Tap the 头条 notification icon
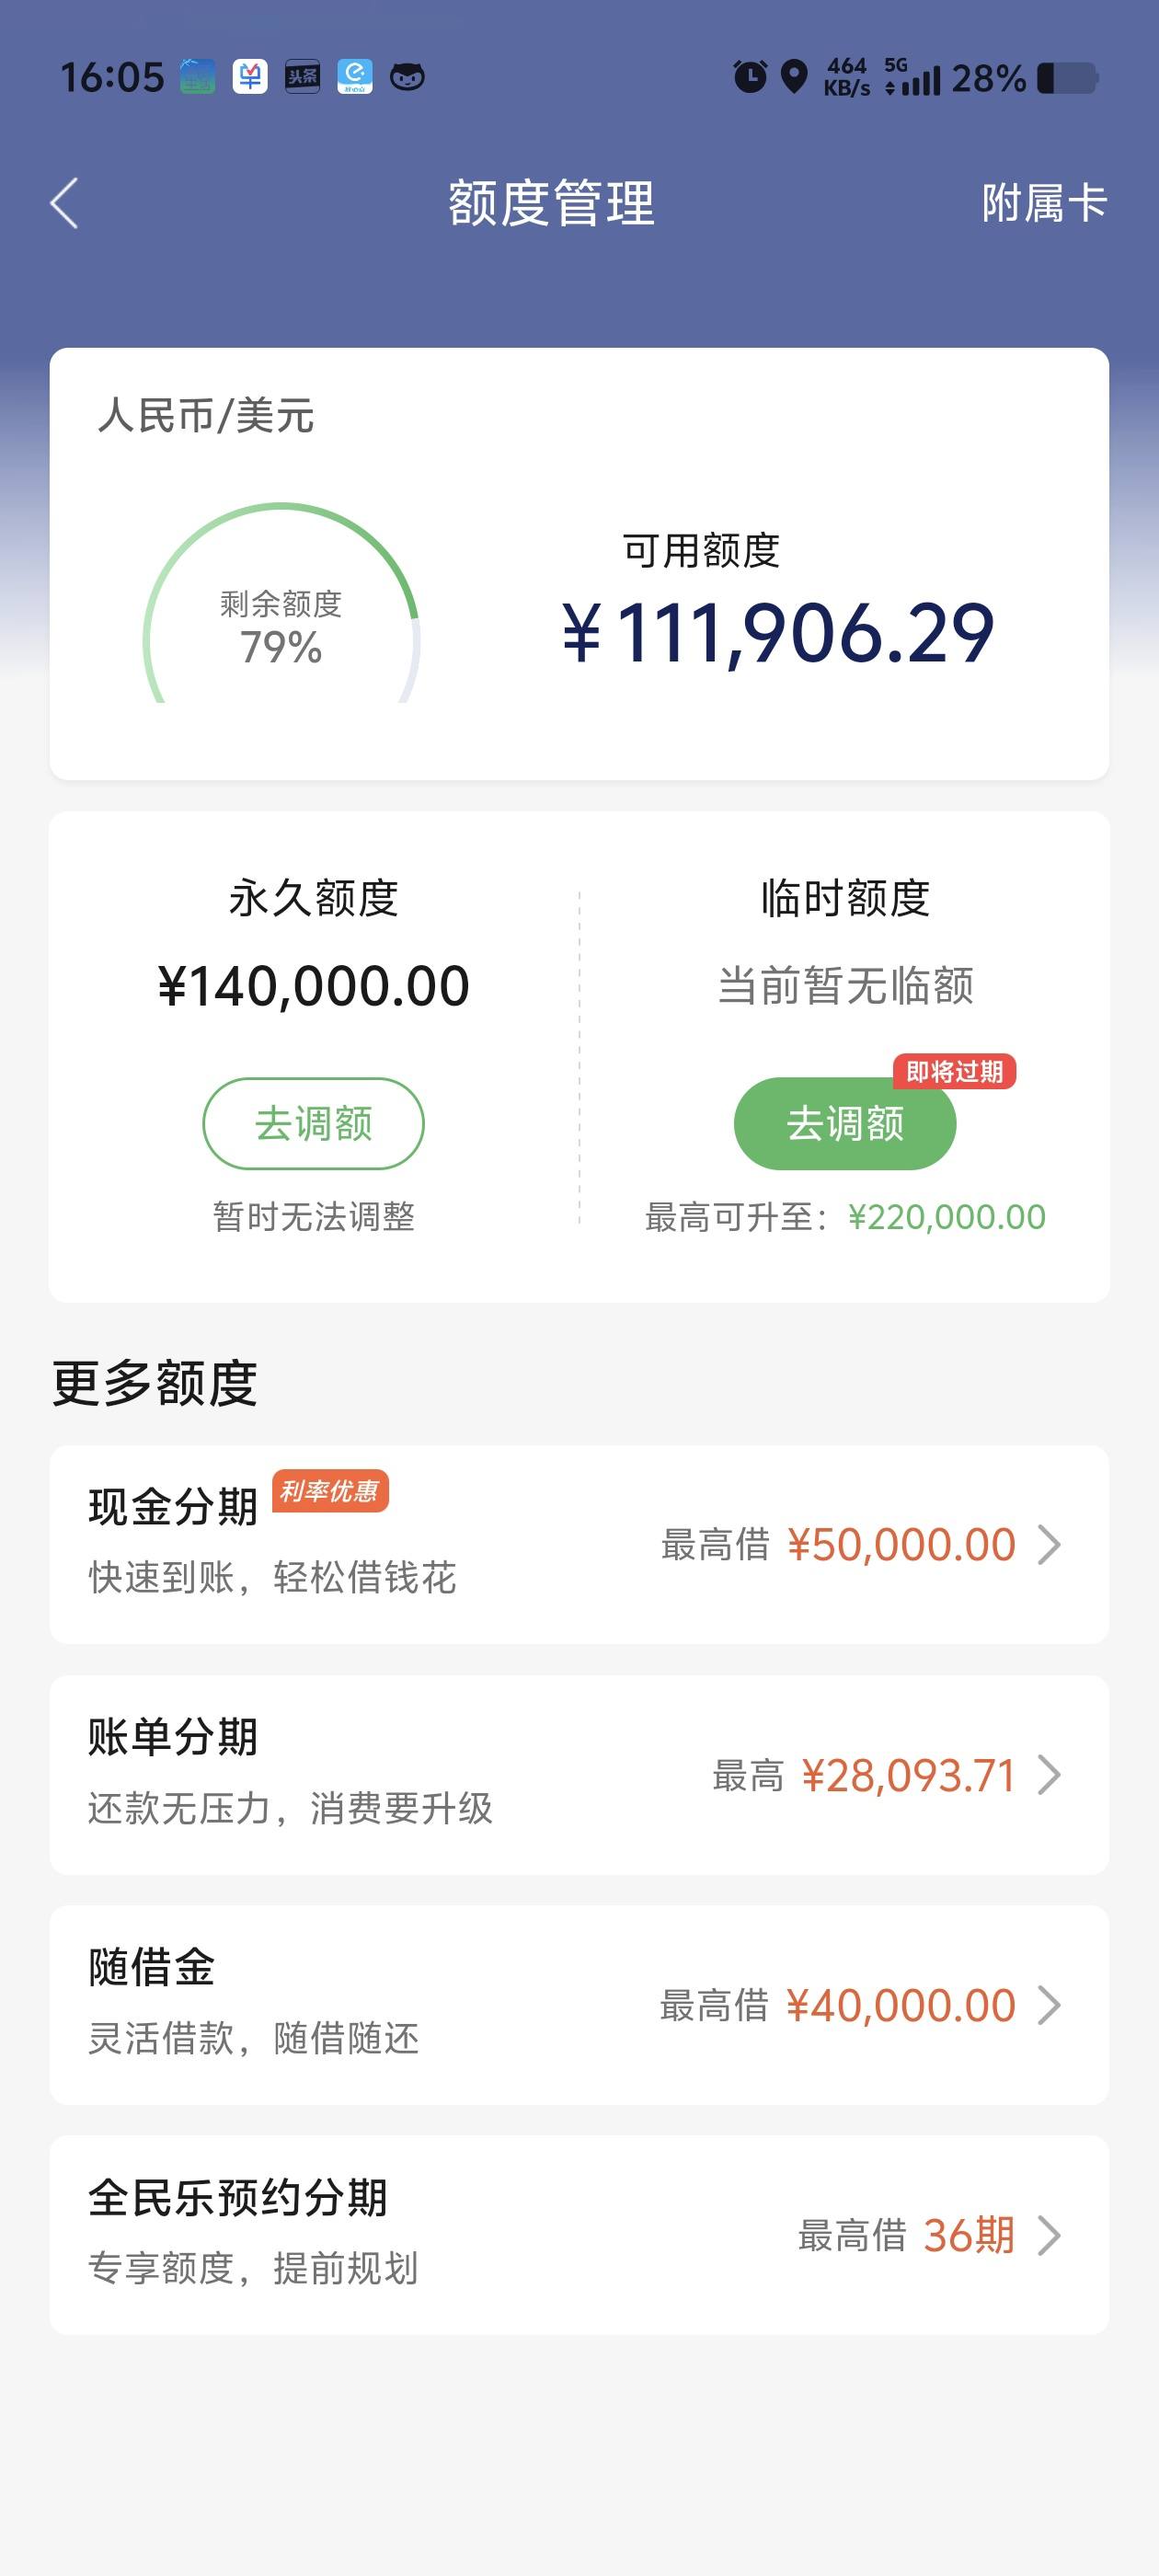 pyautogui.click(x=302, y=77)
